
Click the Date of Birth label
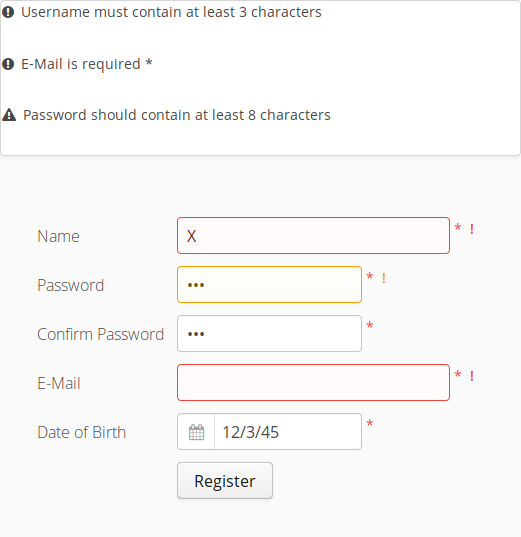tap(82, 432)
